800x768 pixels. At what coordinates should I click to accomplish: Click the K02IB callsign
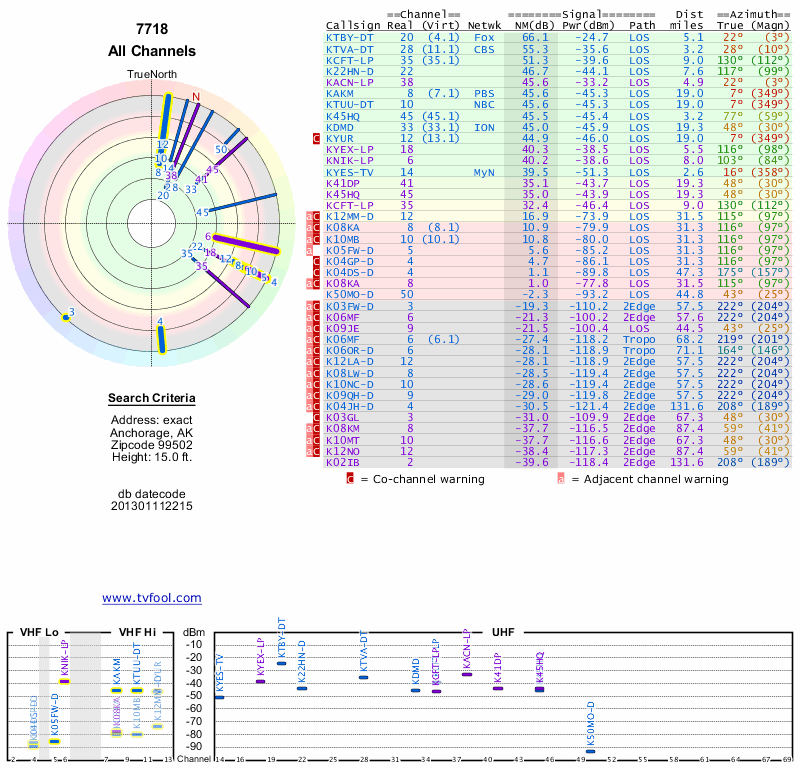[x=343, y=462]
